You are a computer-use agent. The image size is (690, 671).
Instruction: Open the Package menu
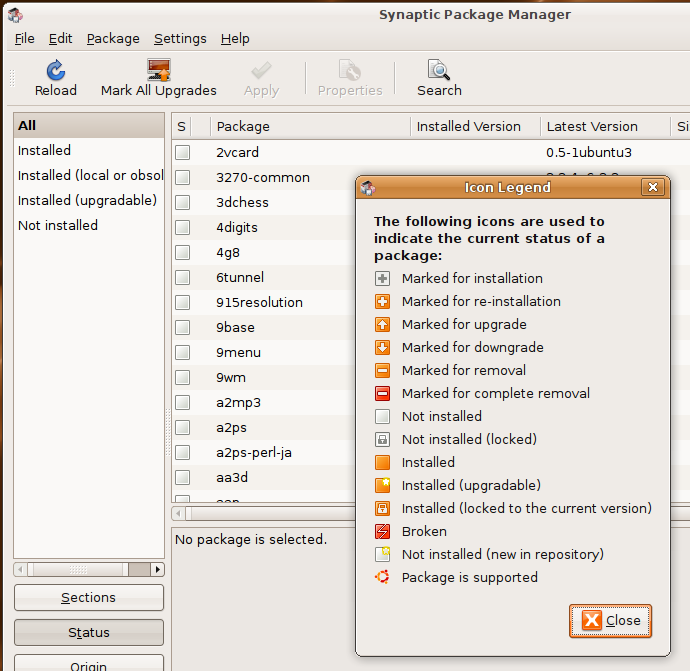tap(113, 39)
